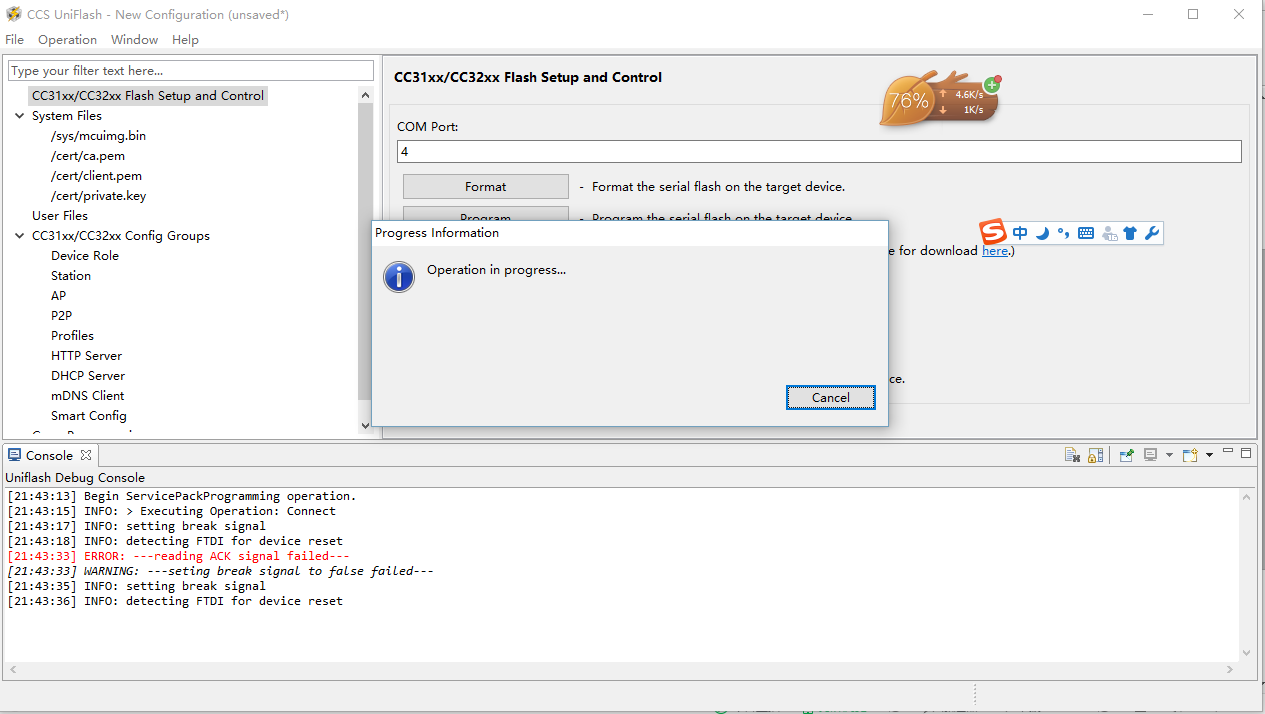Open the Display Selected Console dropdown arrow
Viewport: 1265px width, 714px height.
coord(1169,455)
